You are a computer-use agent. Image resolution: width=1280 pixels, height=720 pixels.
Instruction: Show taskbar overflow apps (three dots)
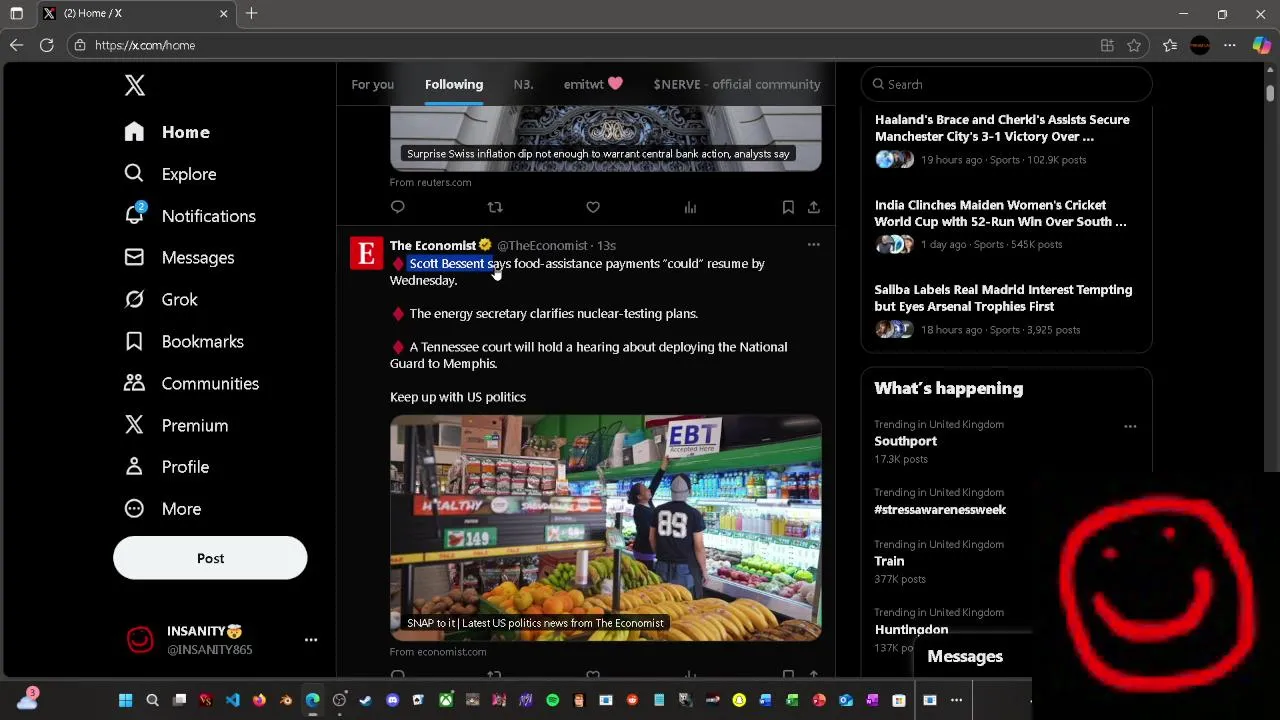point(956,701)
